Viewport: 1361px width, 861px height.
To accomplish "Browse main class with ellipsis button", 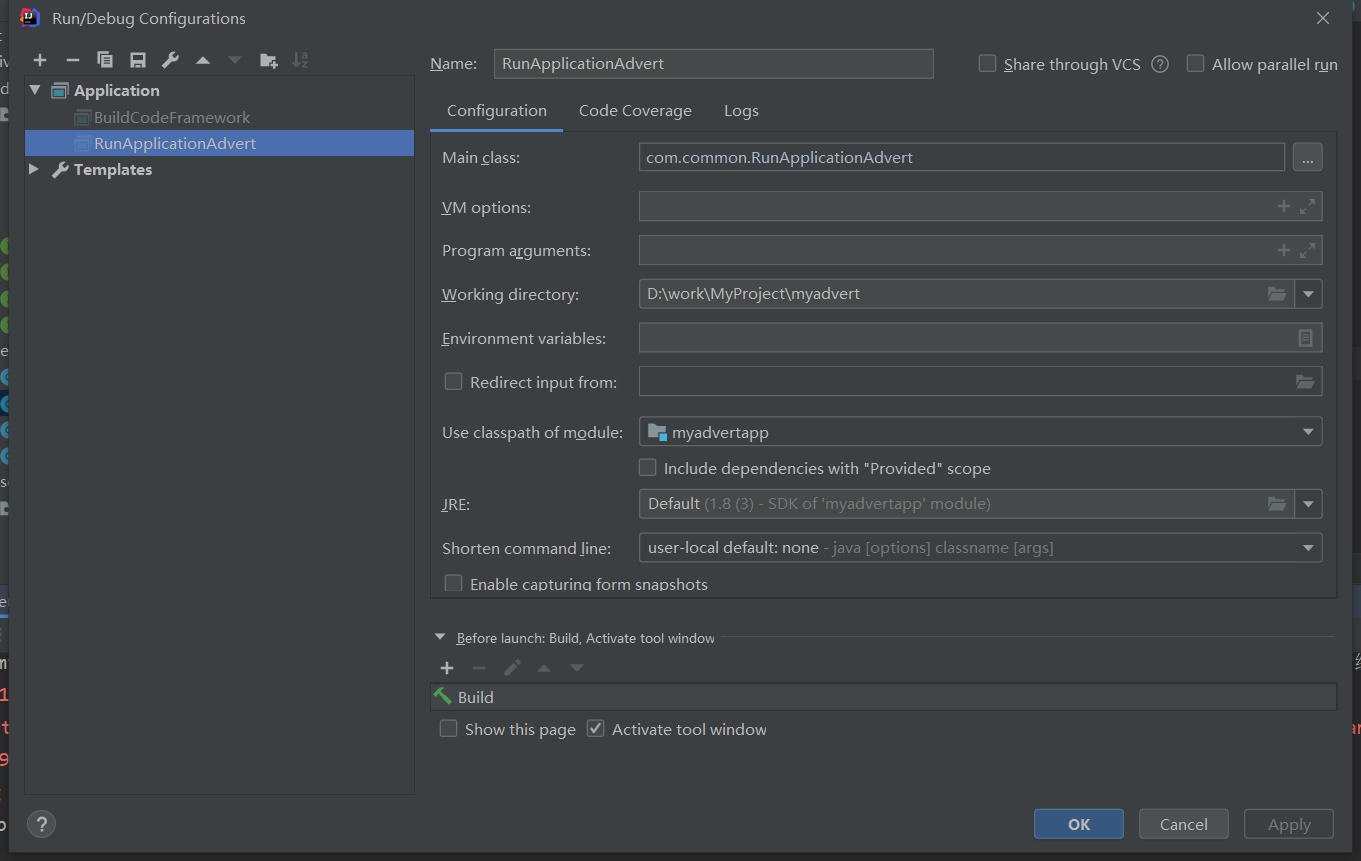I will (1307, 157).
